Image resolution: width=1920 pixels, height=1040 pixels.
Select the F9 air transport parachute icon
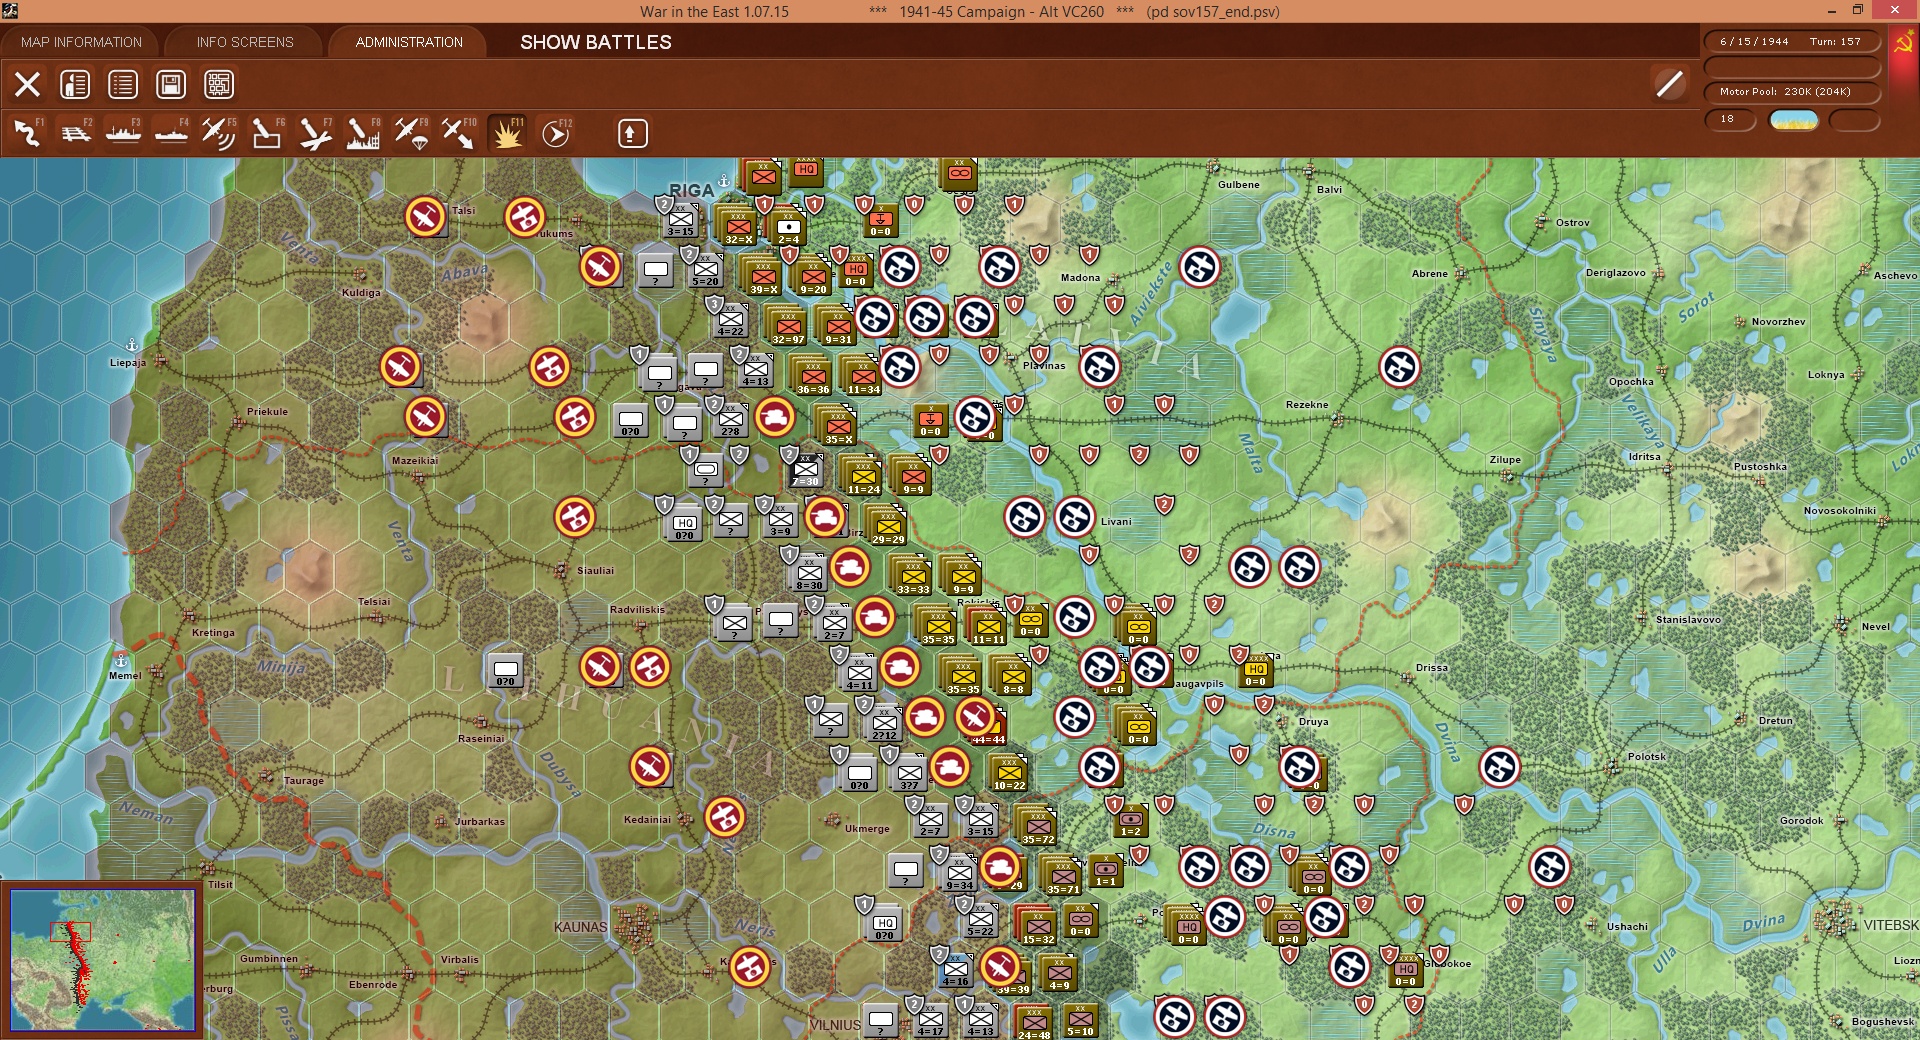411,133
